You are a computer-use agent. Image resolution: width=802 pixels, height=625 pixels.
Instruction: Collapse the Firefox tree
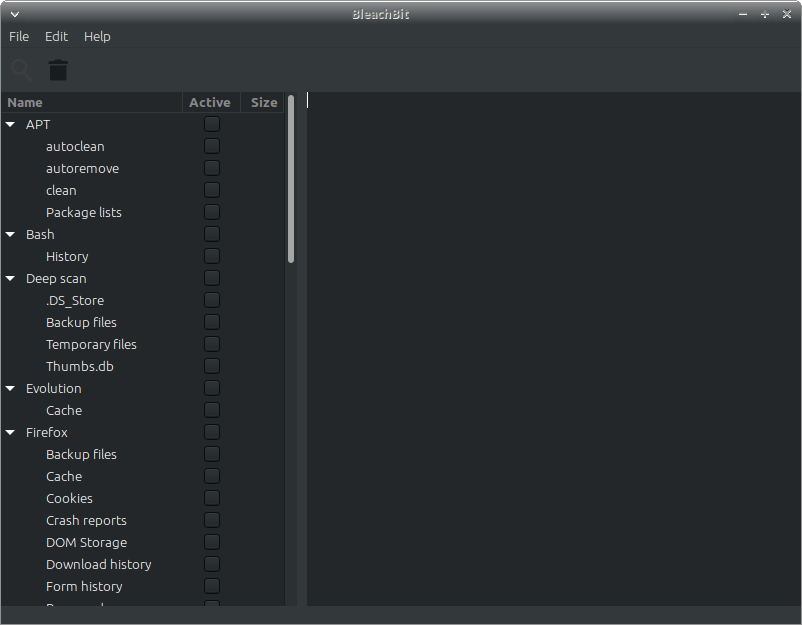coord(10,432)
